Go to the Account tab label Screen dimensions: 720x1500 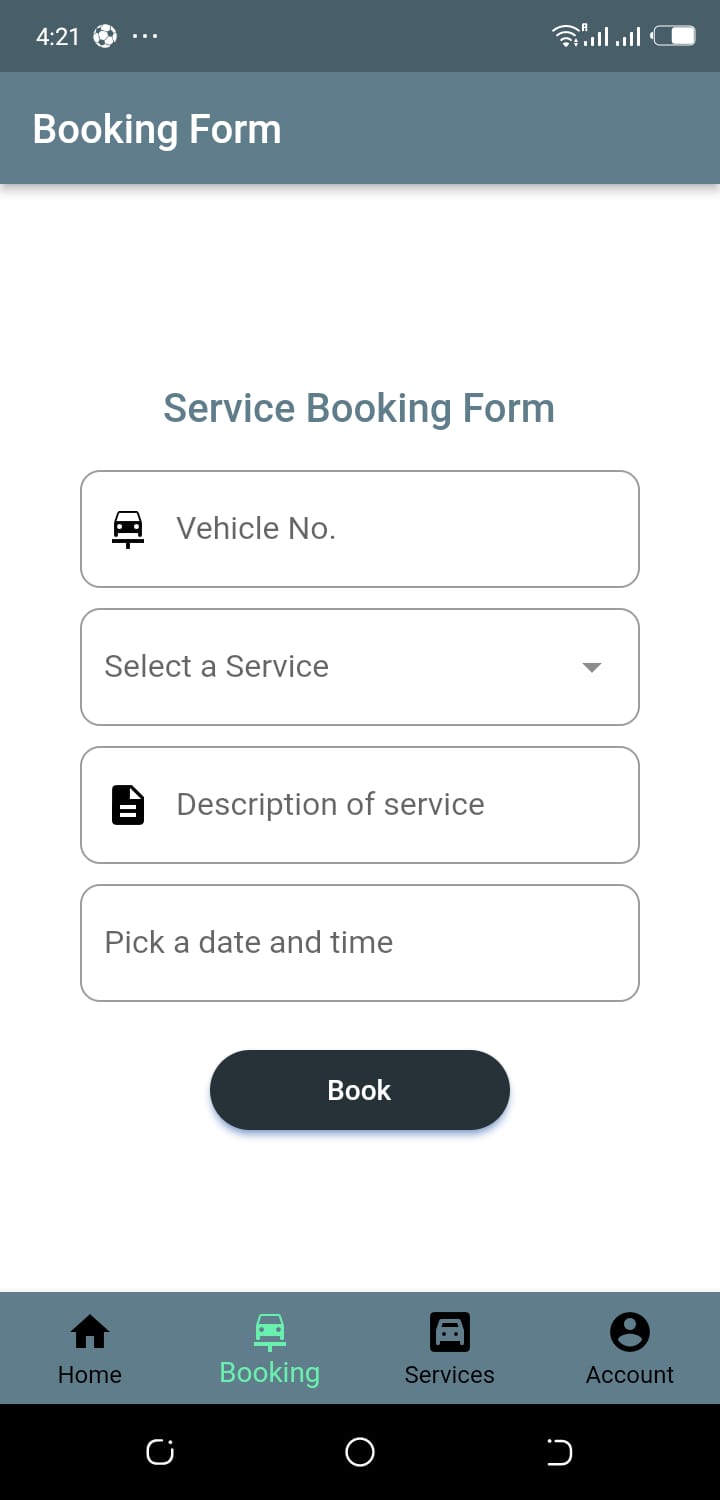pyautogui.click(x=630, y=1375)
